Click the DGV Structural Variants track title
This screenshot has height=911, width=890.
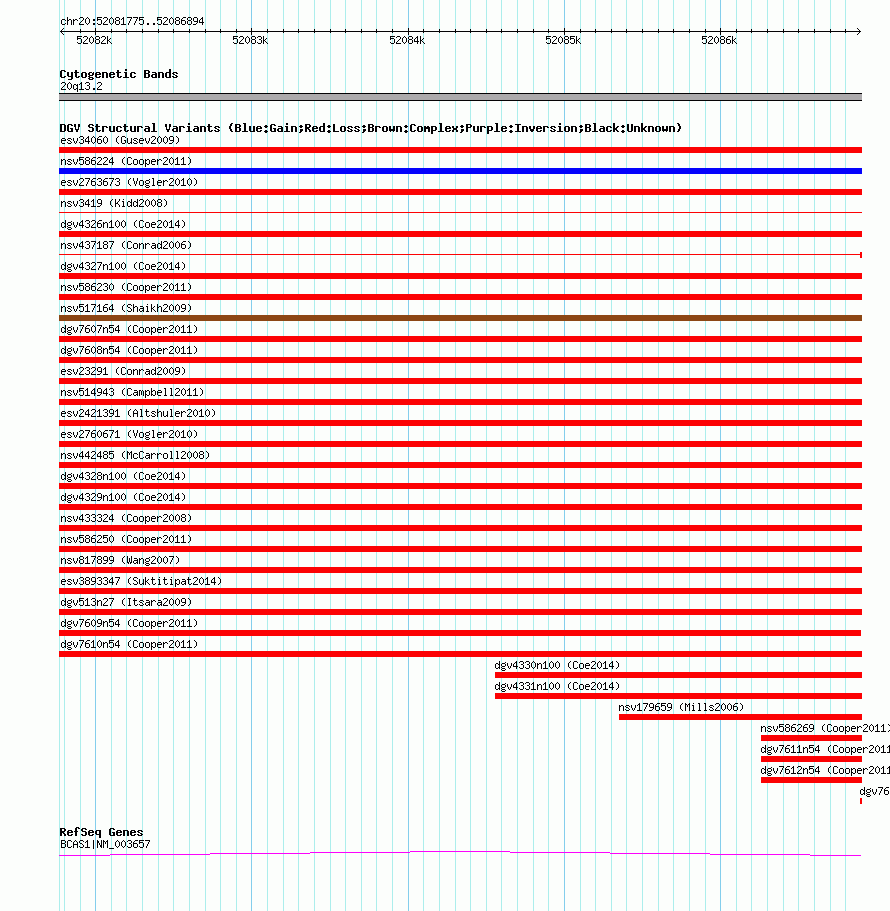(x=371, y=128)
